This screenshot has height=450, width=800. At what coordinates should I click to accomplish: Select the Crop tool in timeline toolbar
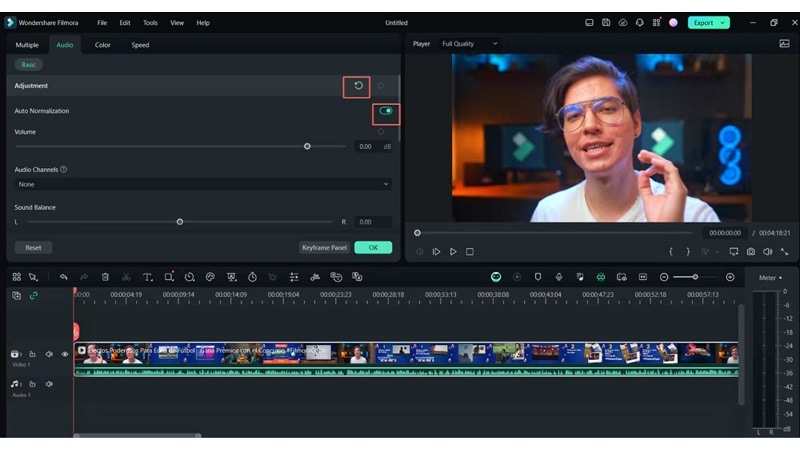(x=169, y=277)
